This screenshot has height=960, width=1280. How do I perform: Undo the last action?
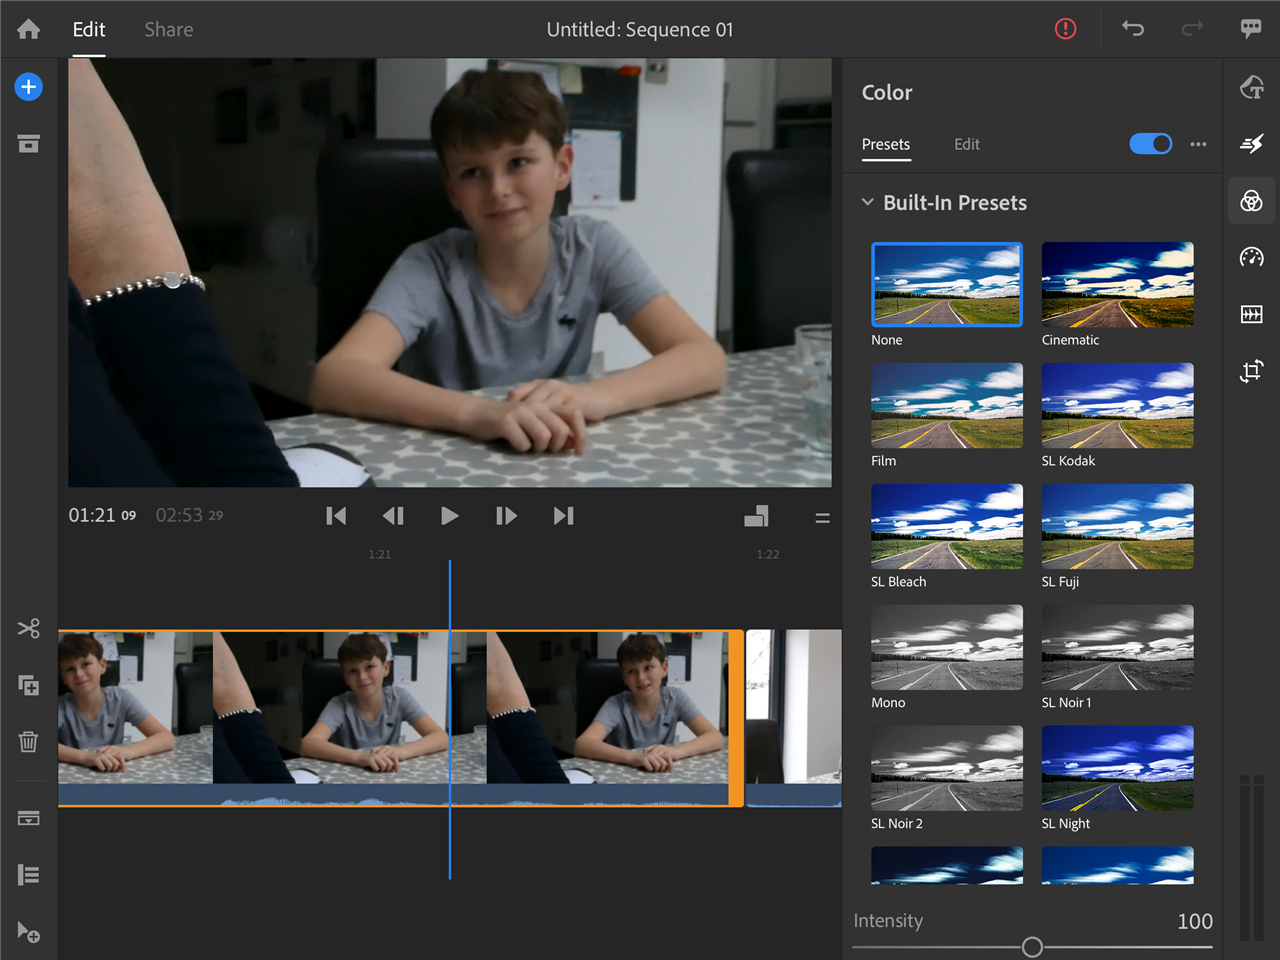tap(1132, 29)
